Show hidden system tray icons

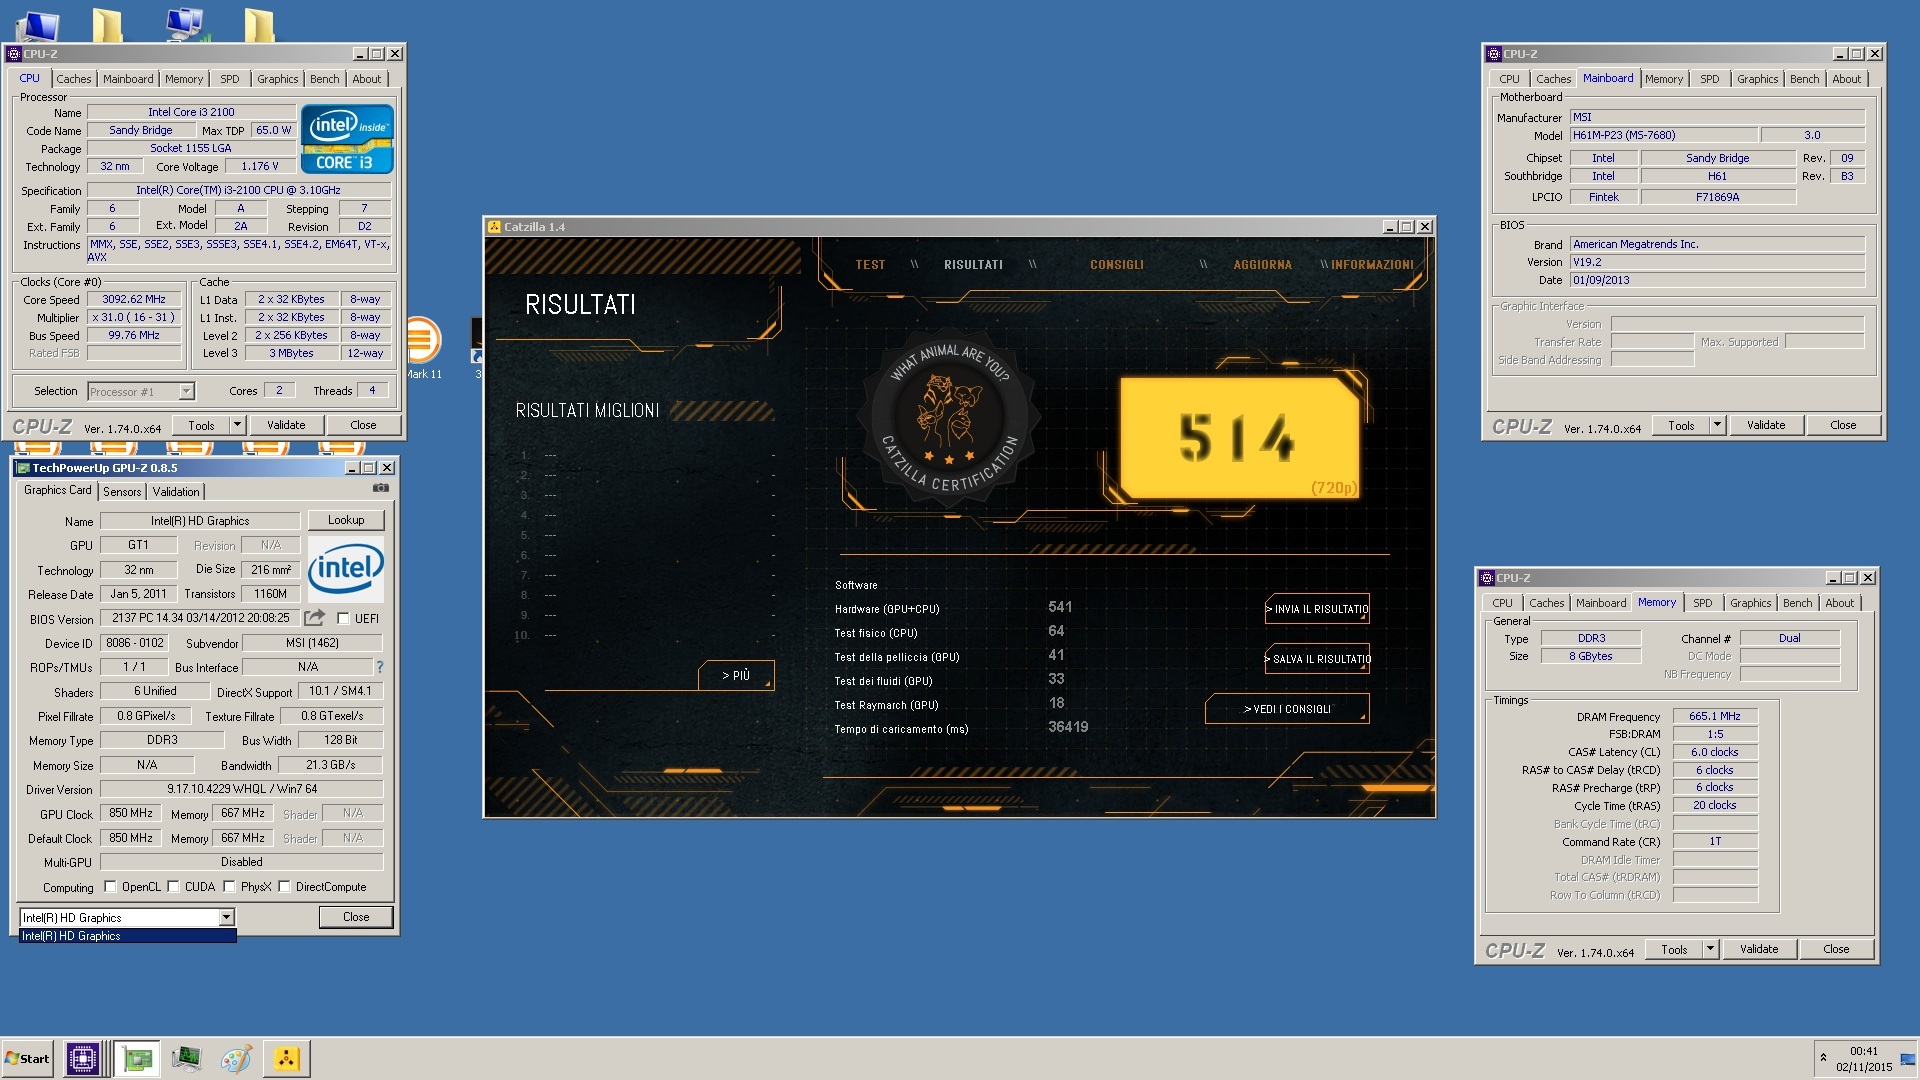[1823, 1057]
